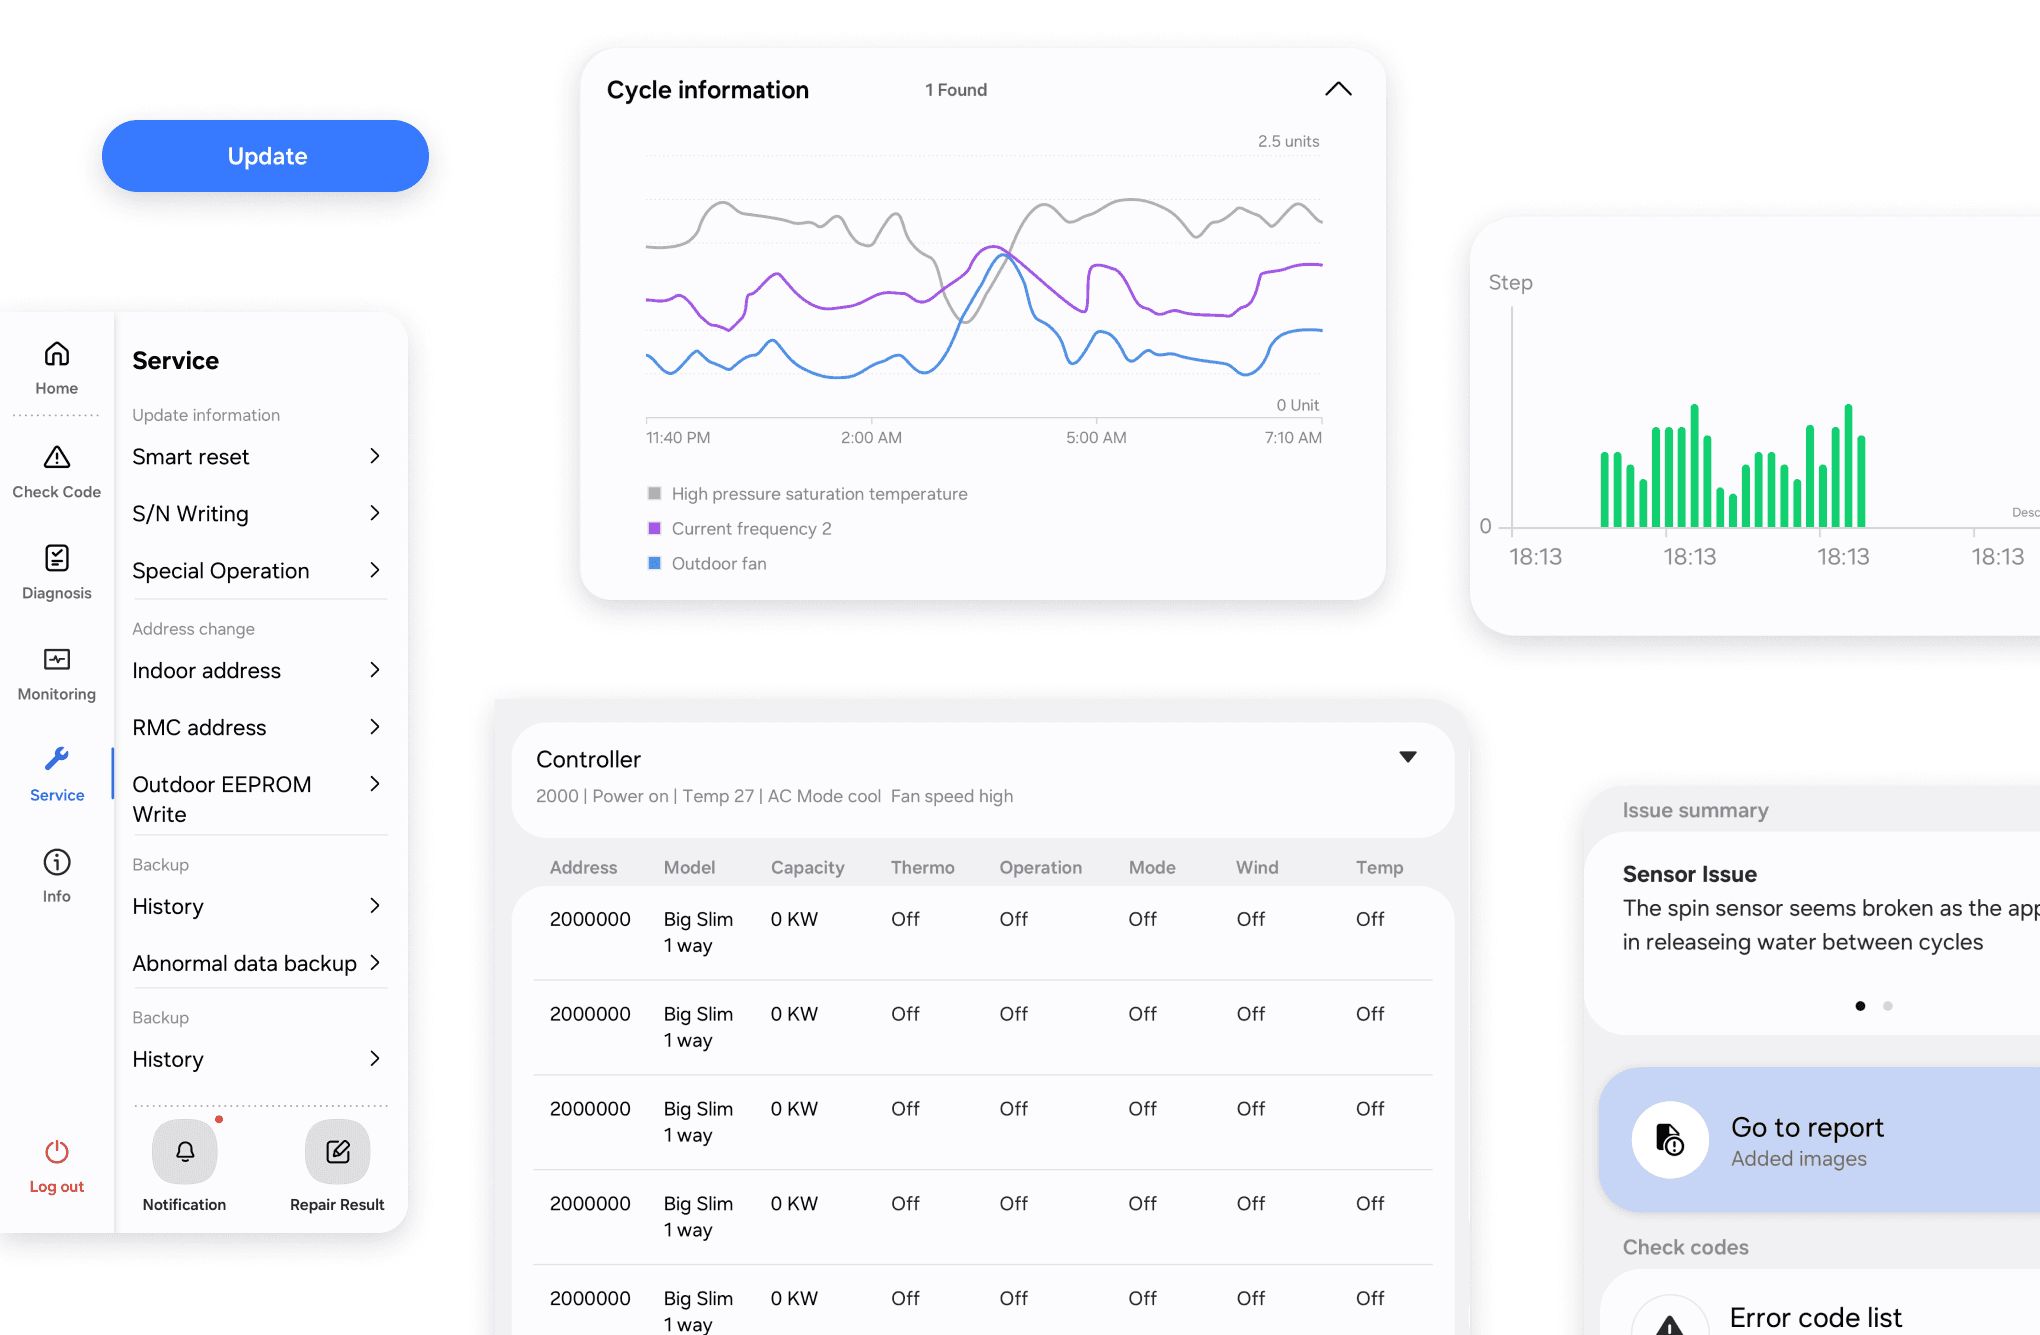Open the Notification bell icon

tap(185, 1152)
